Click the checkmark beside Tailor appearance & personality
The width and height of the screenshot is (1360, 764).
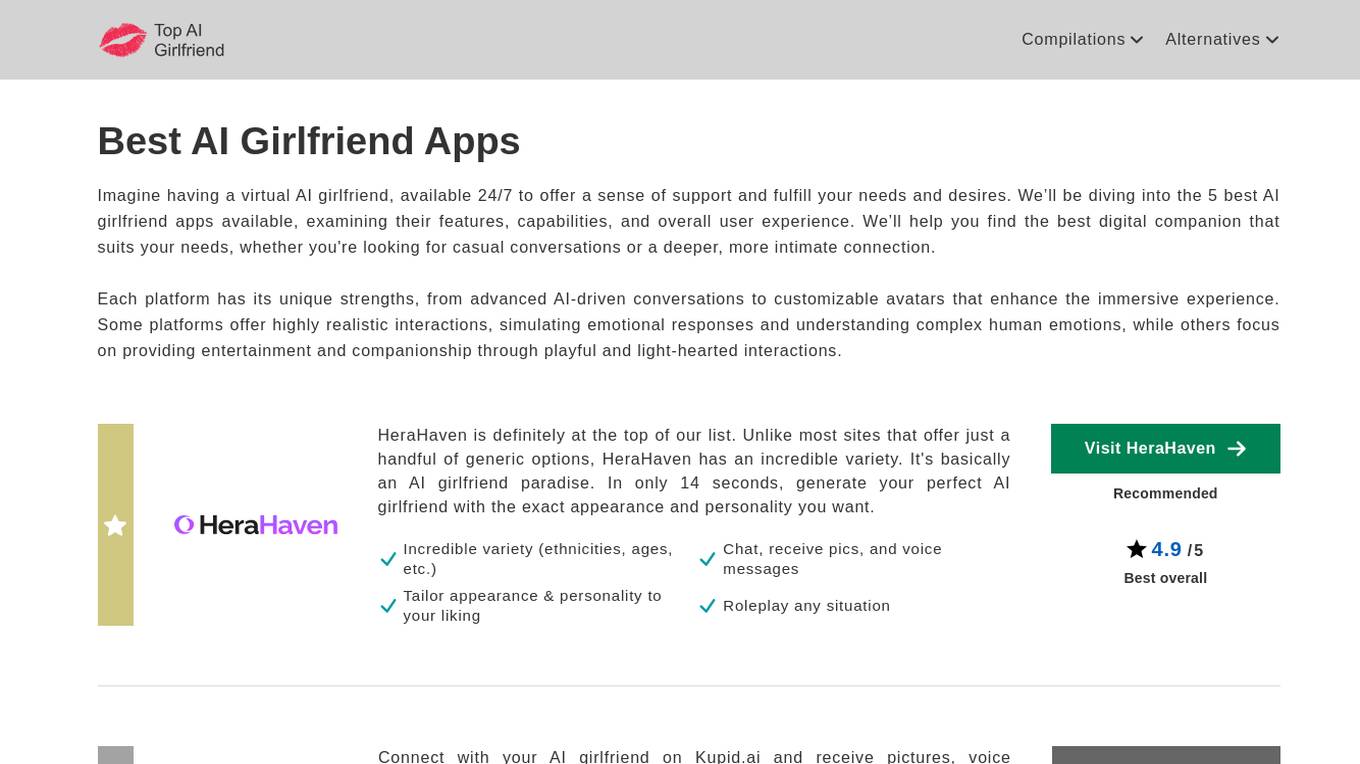(388, 606)
